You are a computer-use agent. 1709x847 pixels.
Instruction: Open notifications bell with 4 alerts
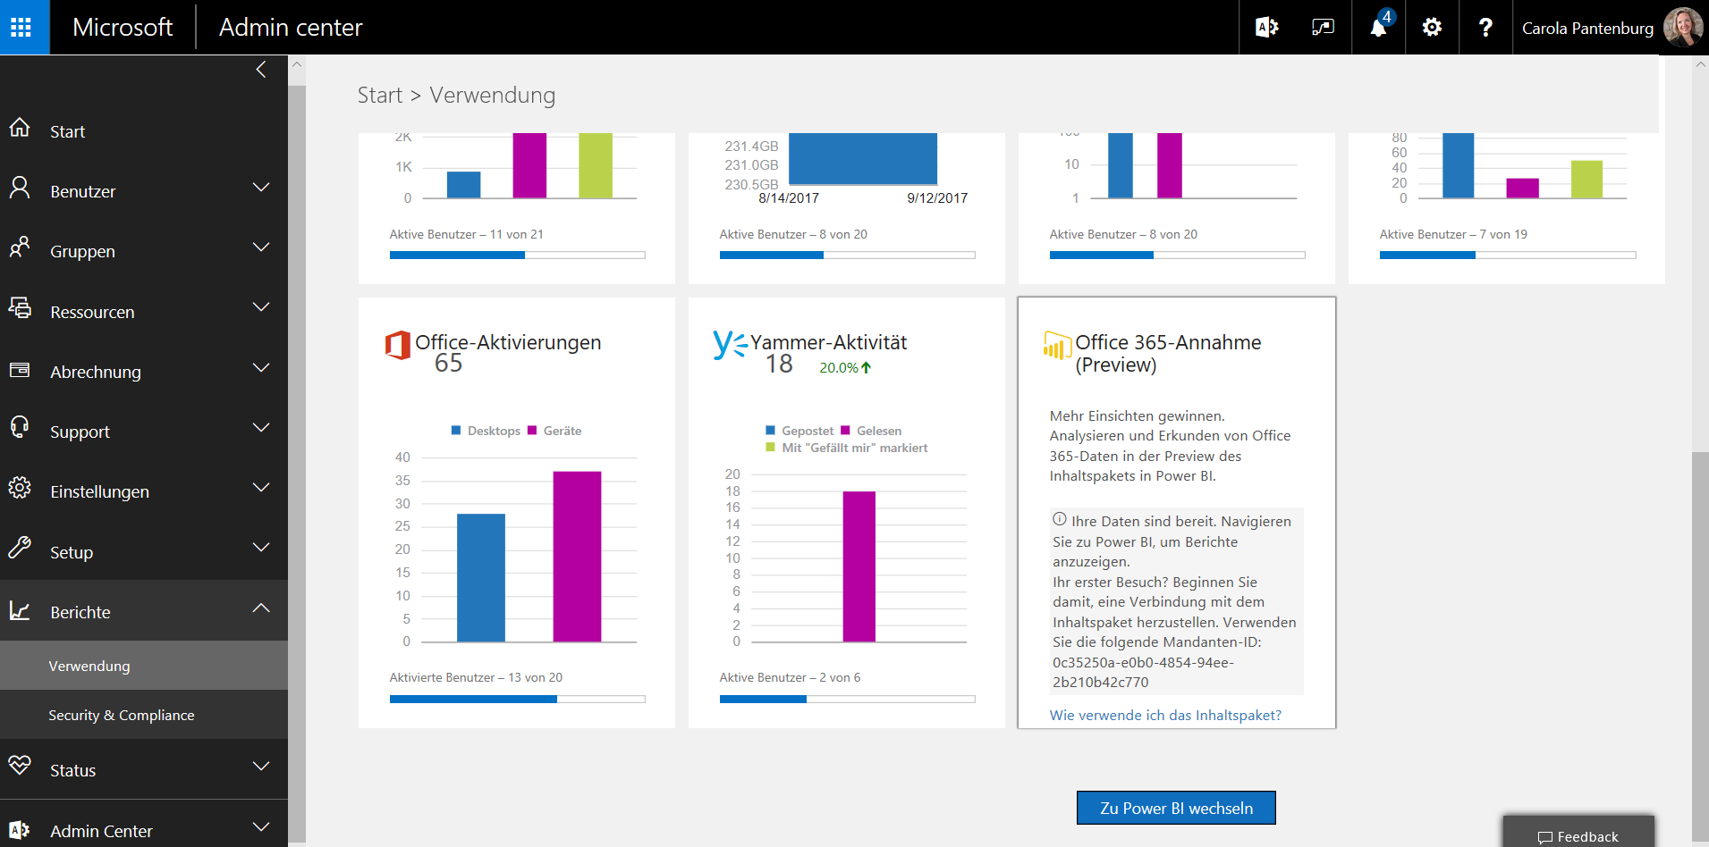click(x=1379, y=26)
